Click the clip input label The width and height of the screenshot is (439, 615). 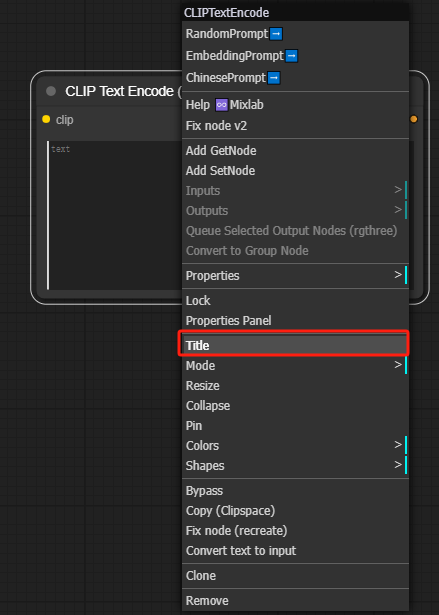tap(64, 120)
